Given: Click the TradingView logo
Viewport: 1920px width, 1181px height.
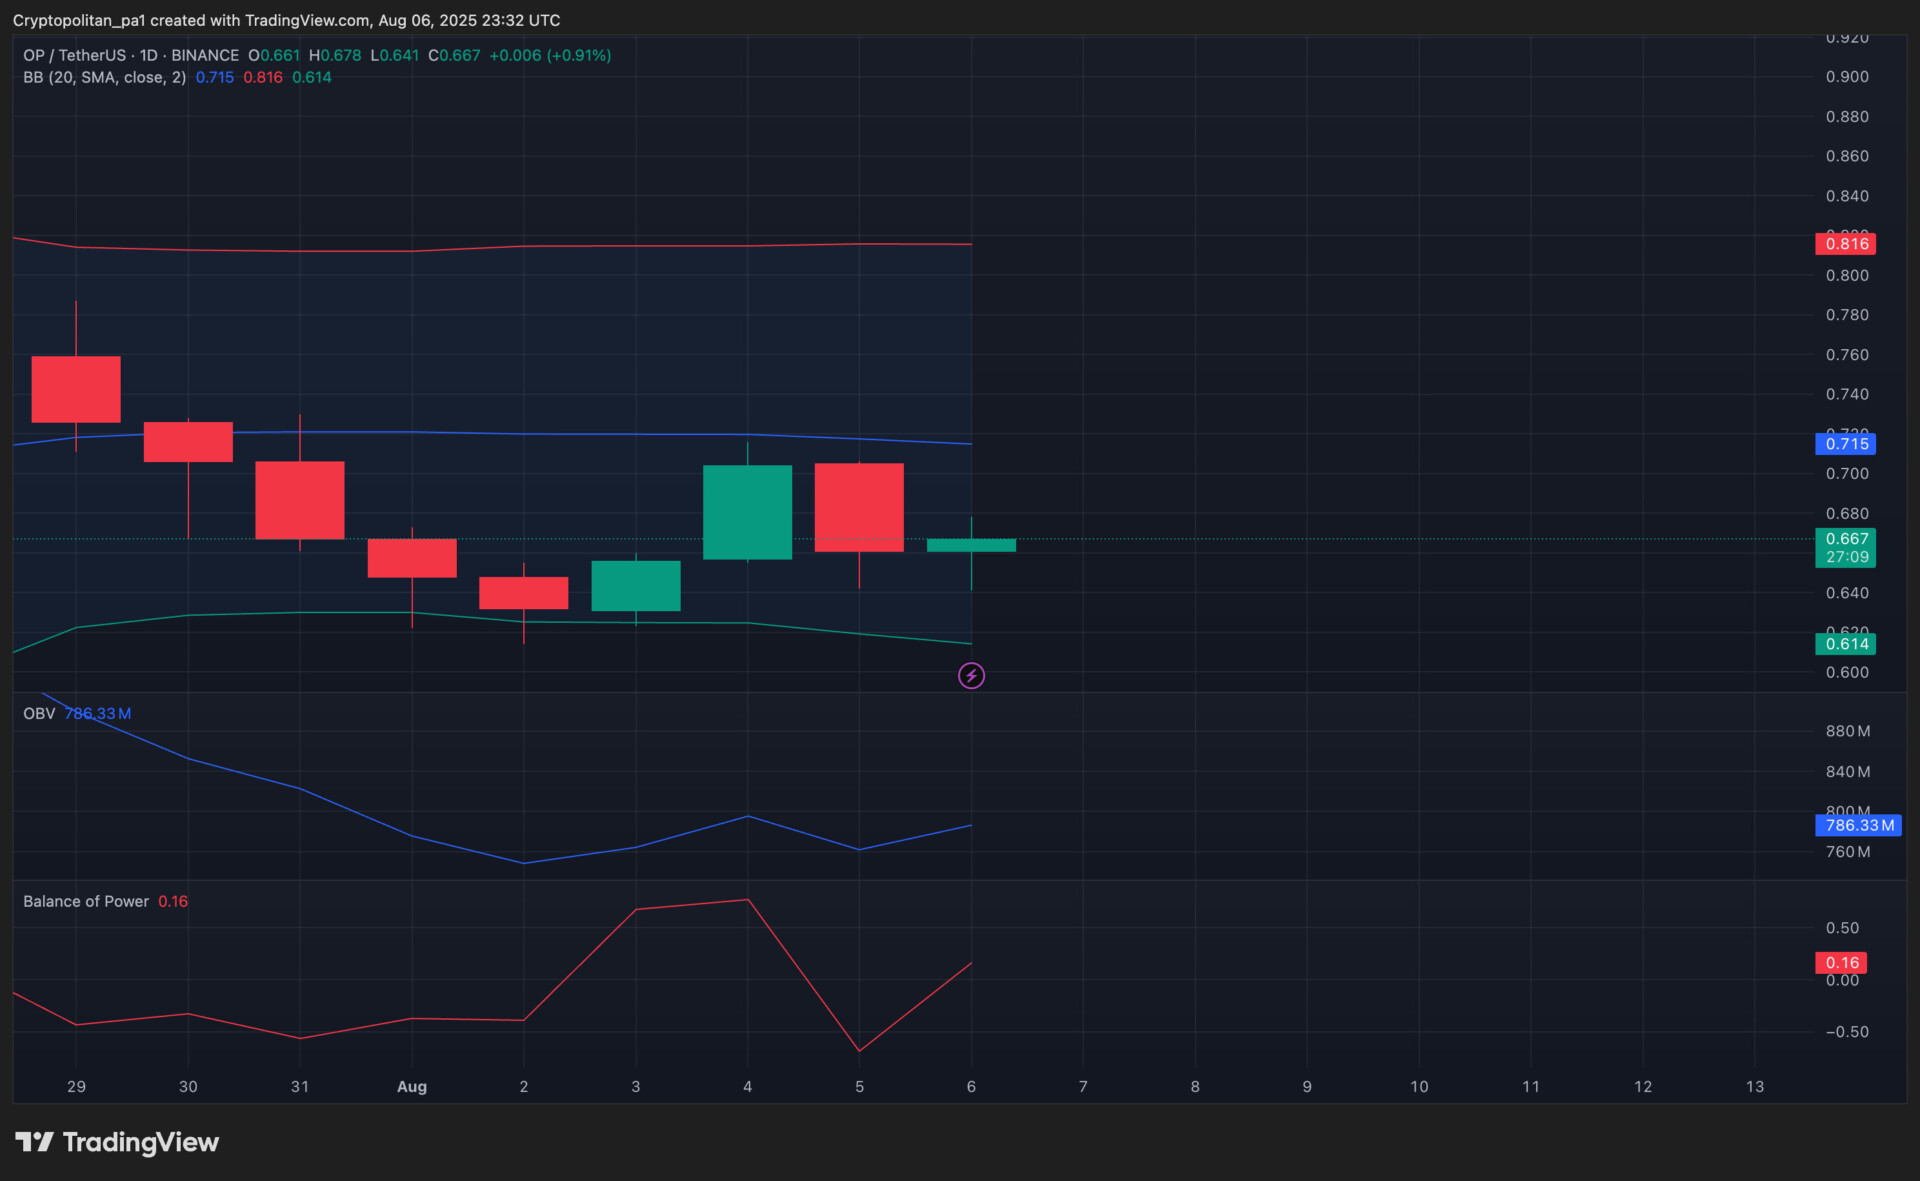Looking at the screenshot, I should [x=117, y=1142].
